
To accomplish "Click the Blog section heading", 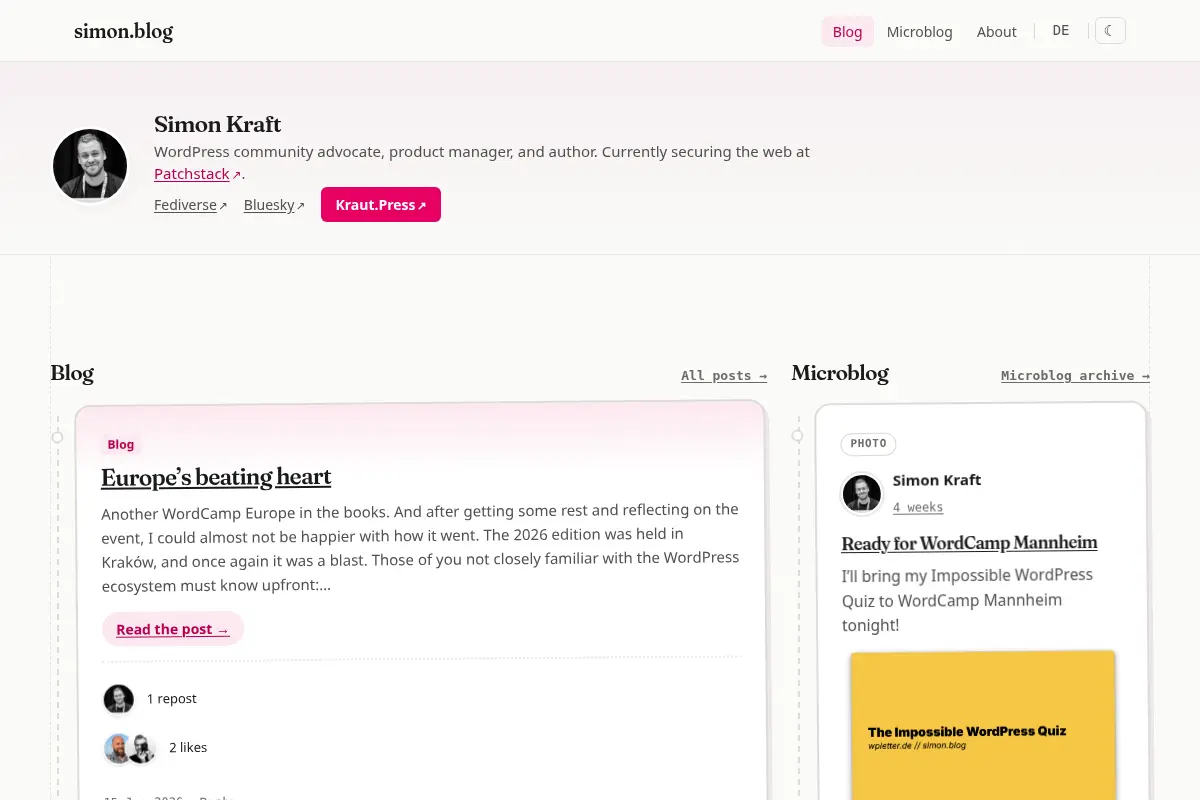I will 72,374.
